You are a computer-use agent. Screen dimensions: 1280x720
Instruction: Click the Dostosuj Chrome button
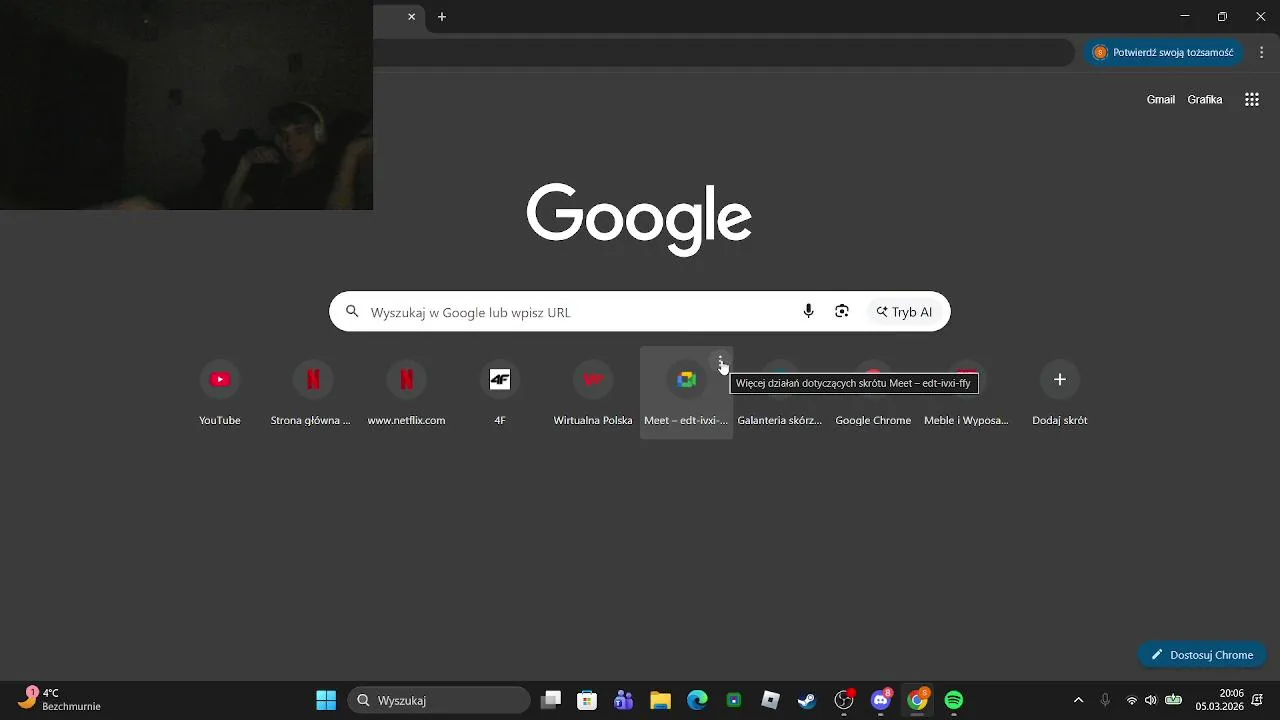[1202, 655]
